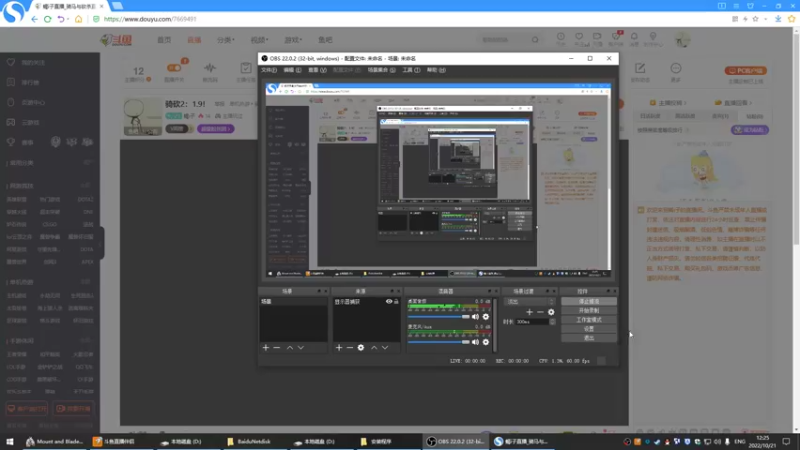Switch to BaiduNetdisk in taskbar
This screenshot has height=450, width=800.
(249, 441)
